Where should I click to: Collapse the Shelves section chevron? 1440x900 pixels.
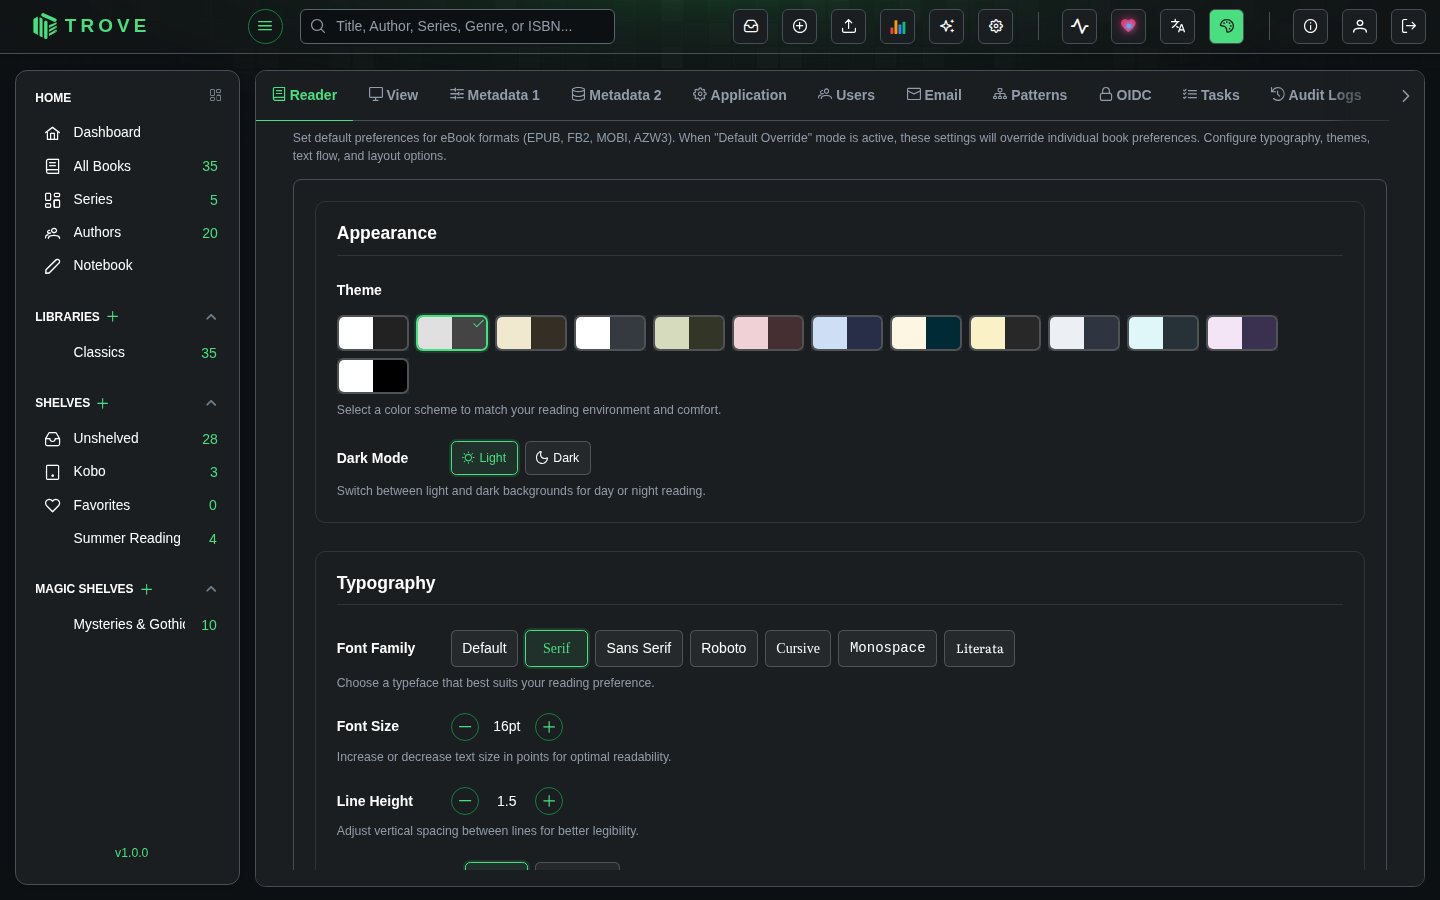click(211, 403)
